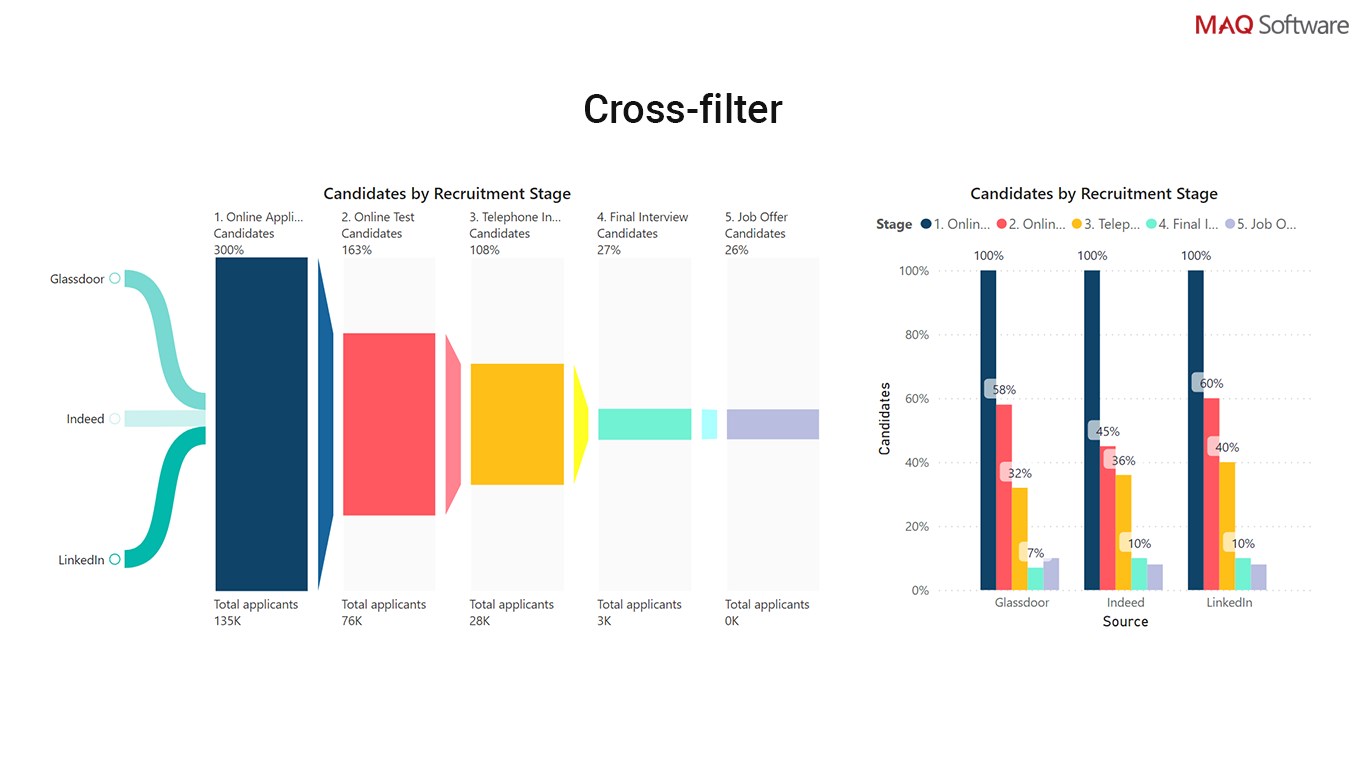Viewport: 1366px width, 768px height.
Task: Select the LinkedIn source circle node
Action: click(115, 560)
